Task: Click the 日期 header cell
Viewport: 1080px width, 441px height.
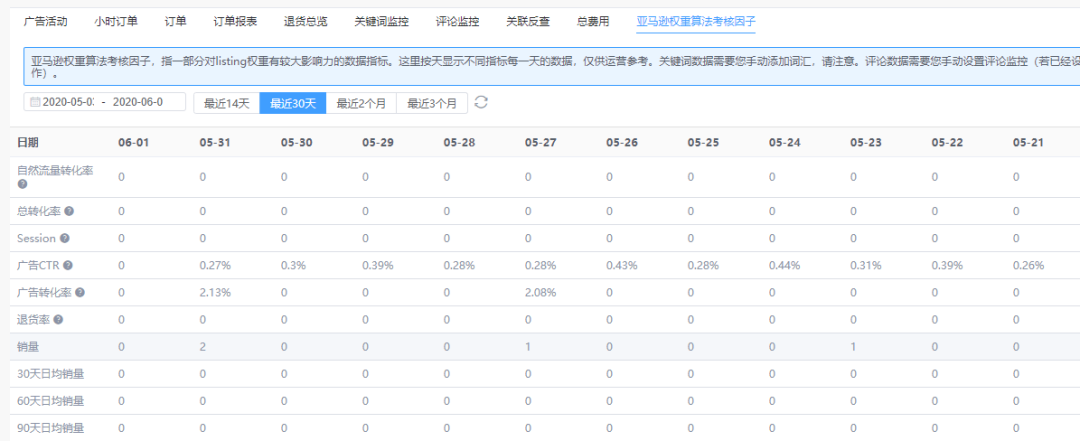Action: (x=28, y=143)
